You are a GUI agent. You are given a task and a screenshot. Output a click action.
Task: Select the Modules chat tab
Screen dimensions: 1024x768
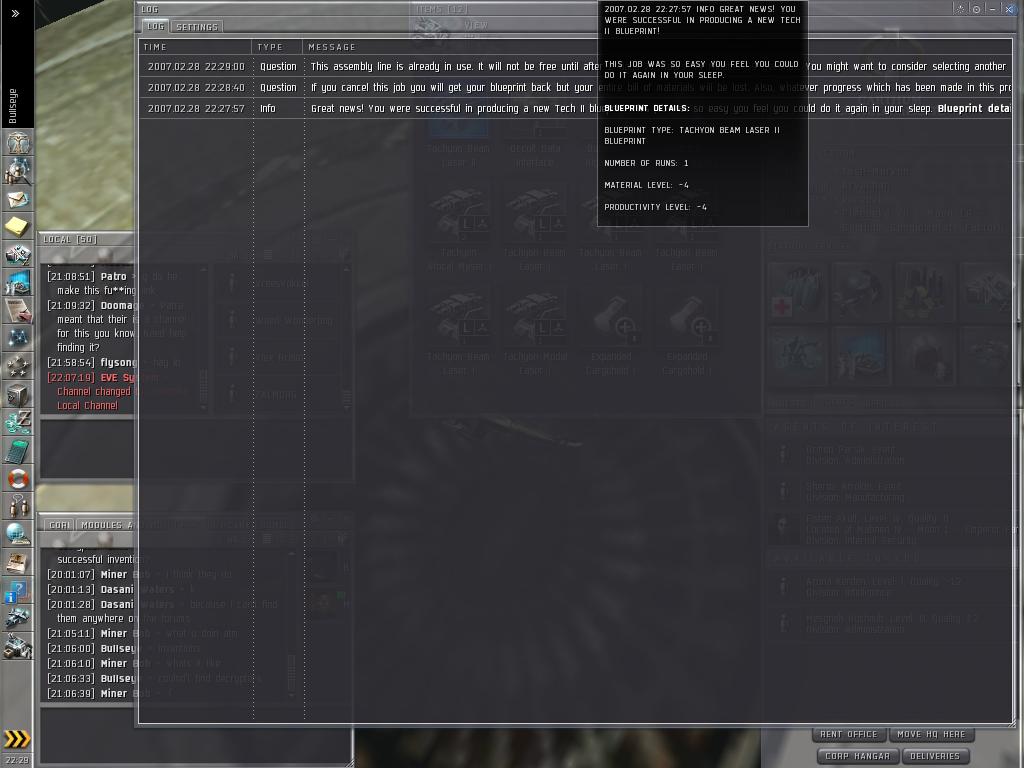click(x=103, y=525)
